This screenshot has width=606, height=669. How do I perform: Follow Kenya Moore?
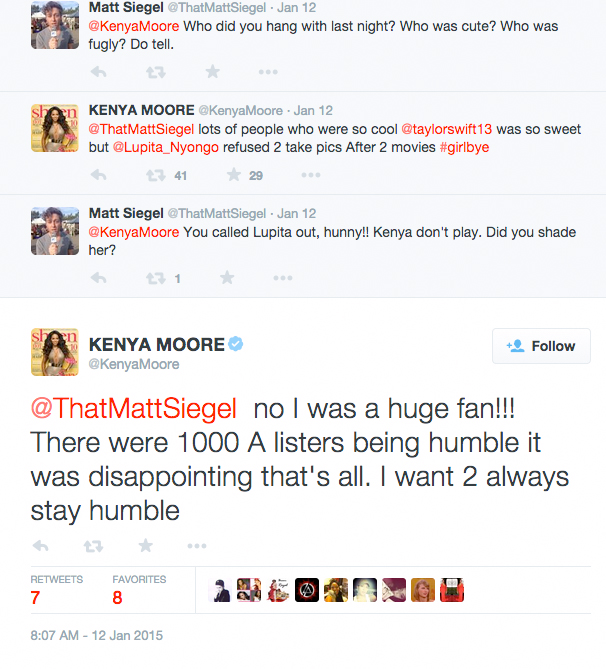click(x=541, y=346)
